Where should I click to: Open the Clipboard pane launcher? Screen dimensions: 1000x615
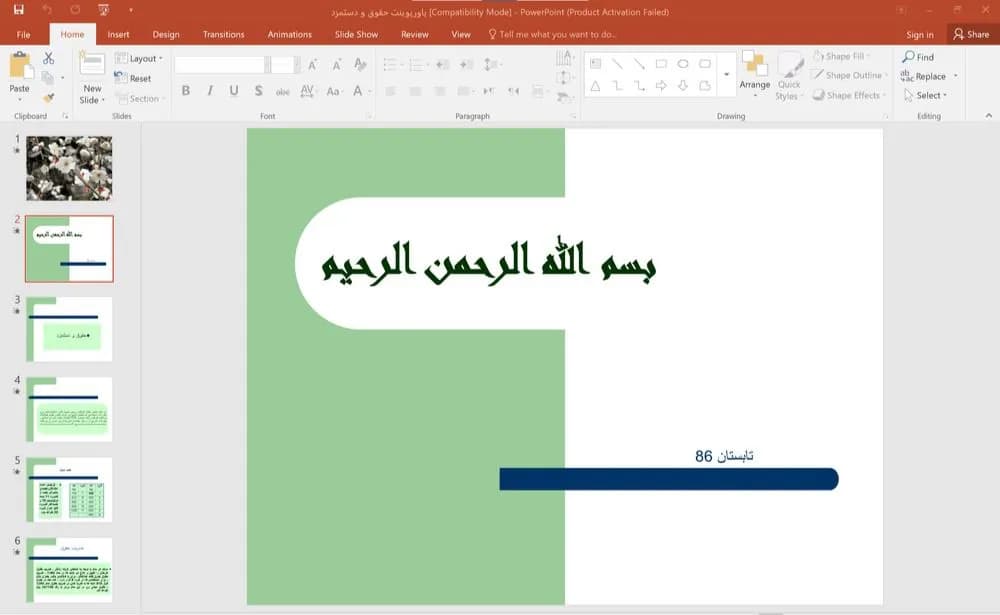[65, 116]
